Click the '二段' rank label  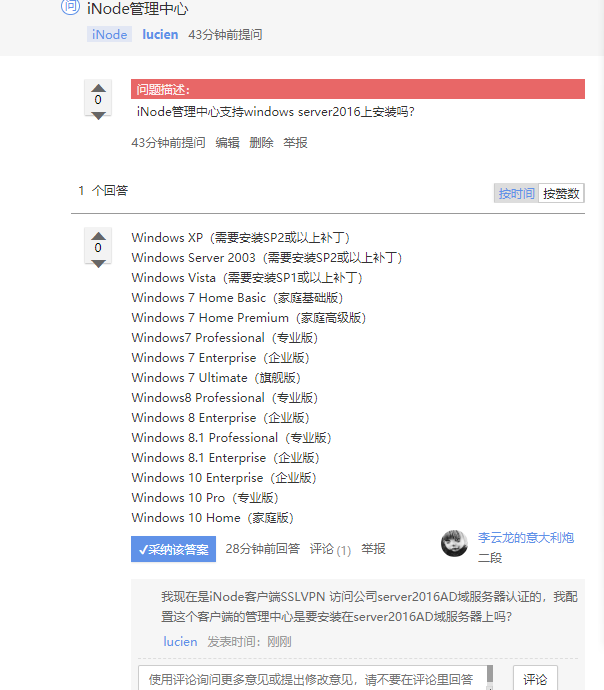[490, 558]
